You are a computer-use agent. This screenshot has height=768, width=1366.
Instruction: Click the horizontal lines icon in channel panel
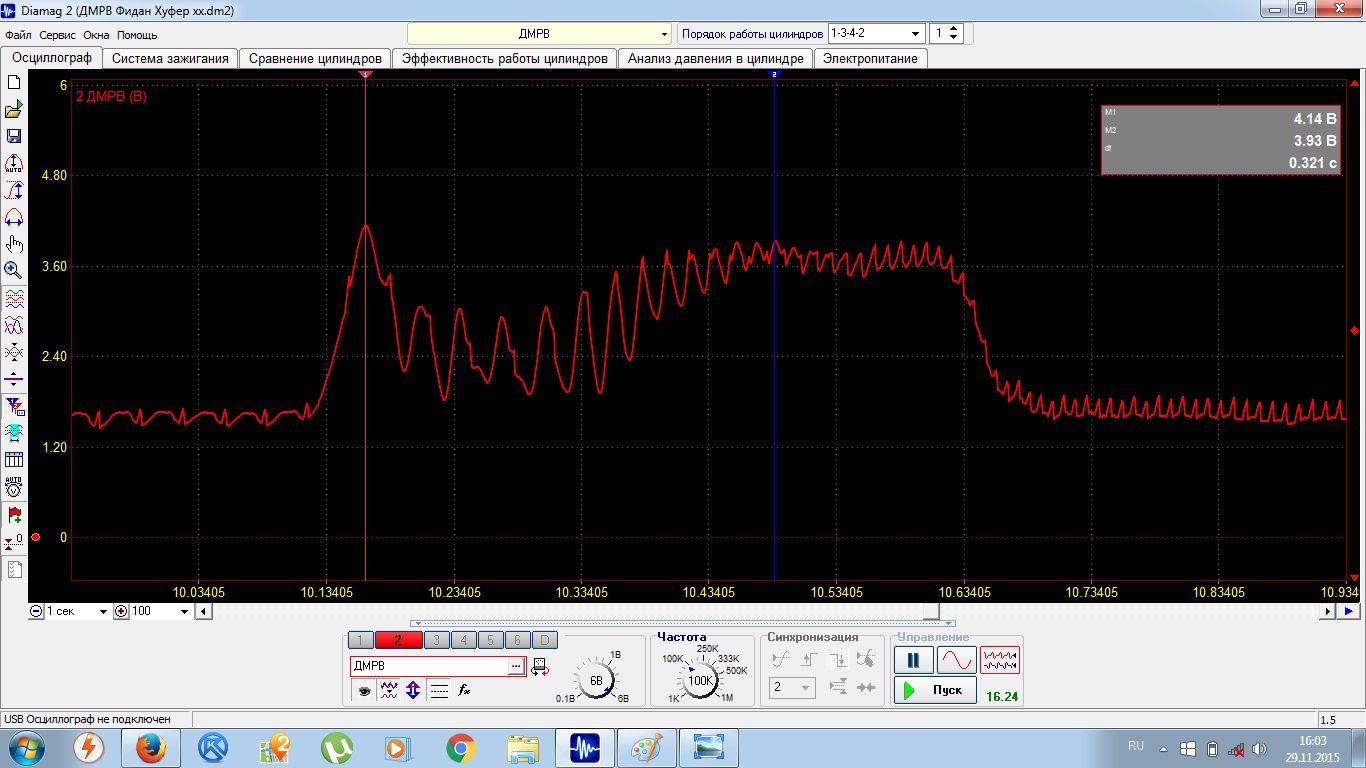(438, 689)
